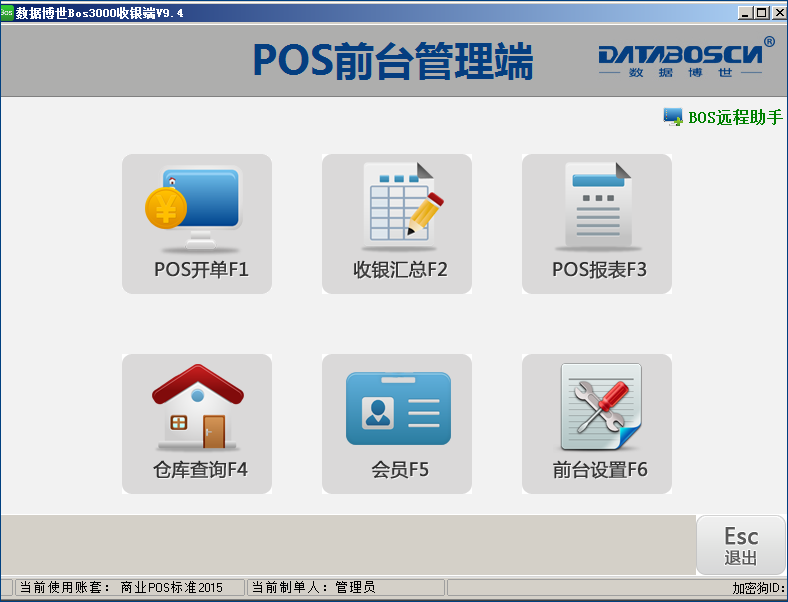Open 仓库查询F4 warehouse query

[197, 424]
